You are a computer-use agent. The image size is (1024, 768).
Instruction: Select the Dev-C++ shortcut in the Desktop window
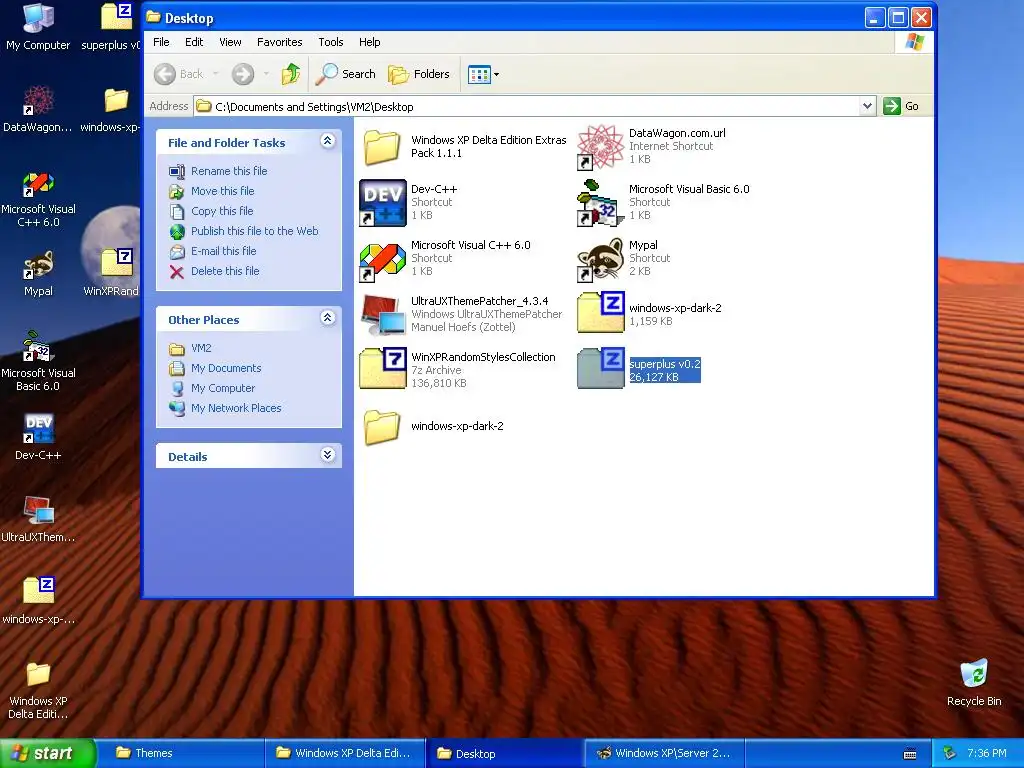click(408, 202)
